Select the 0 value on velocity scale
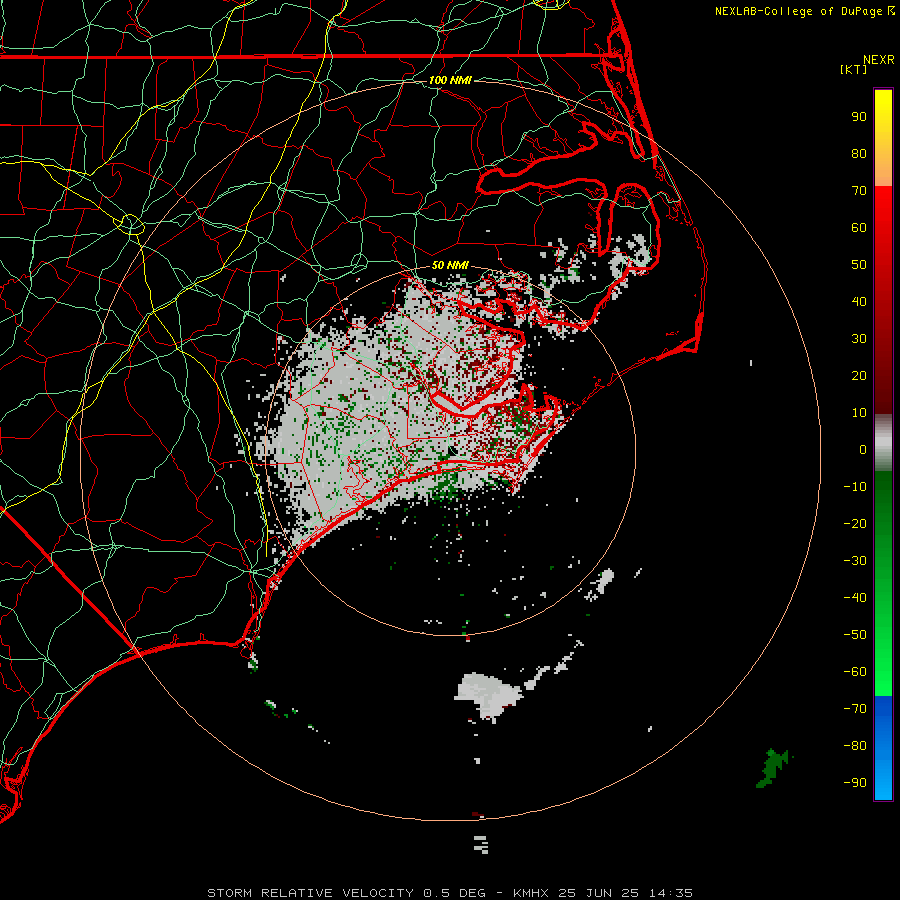The width and height of the screenshot is (900, 900). [x=863, y=449]
